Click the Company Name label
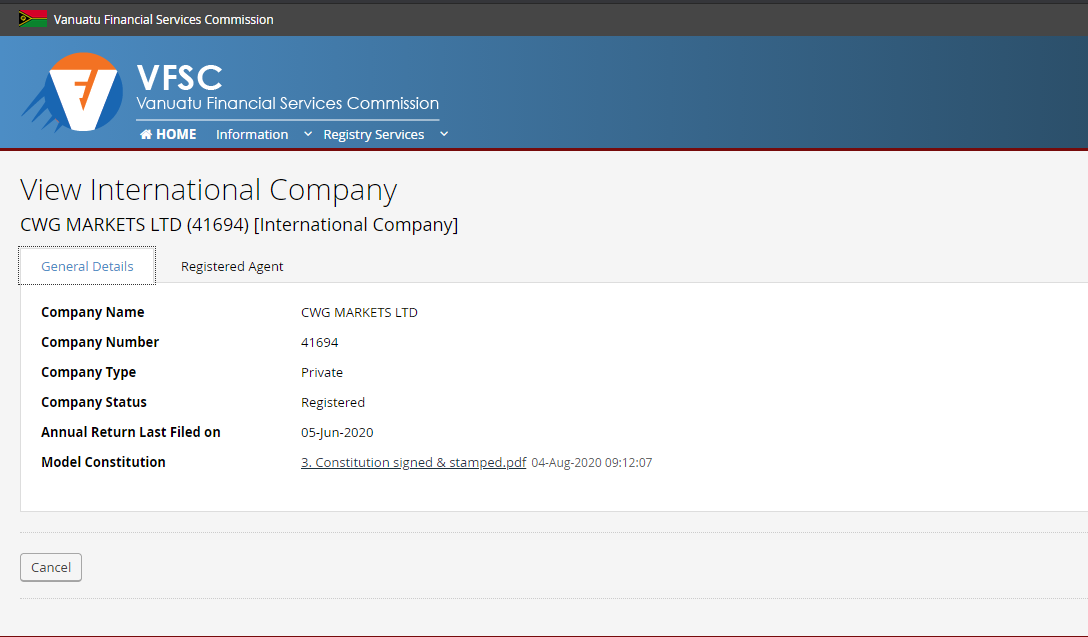This screenshot has width=1088, height=637. 92,312
